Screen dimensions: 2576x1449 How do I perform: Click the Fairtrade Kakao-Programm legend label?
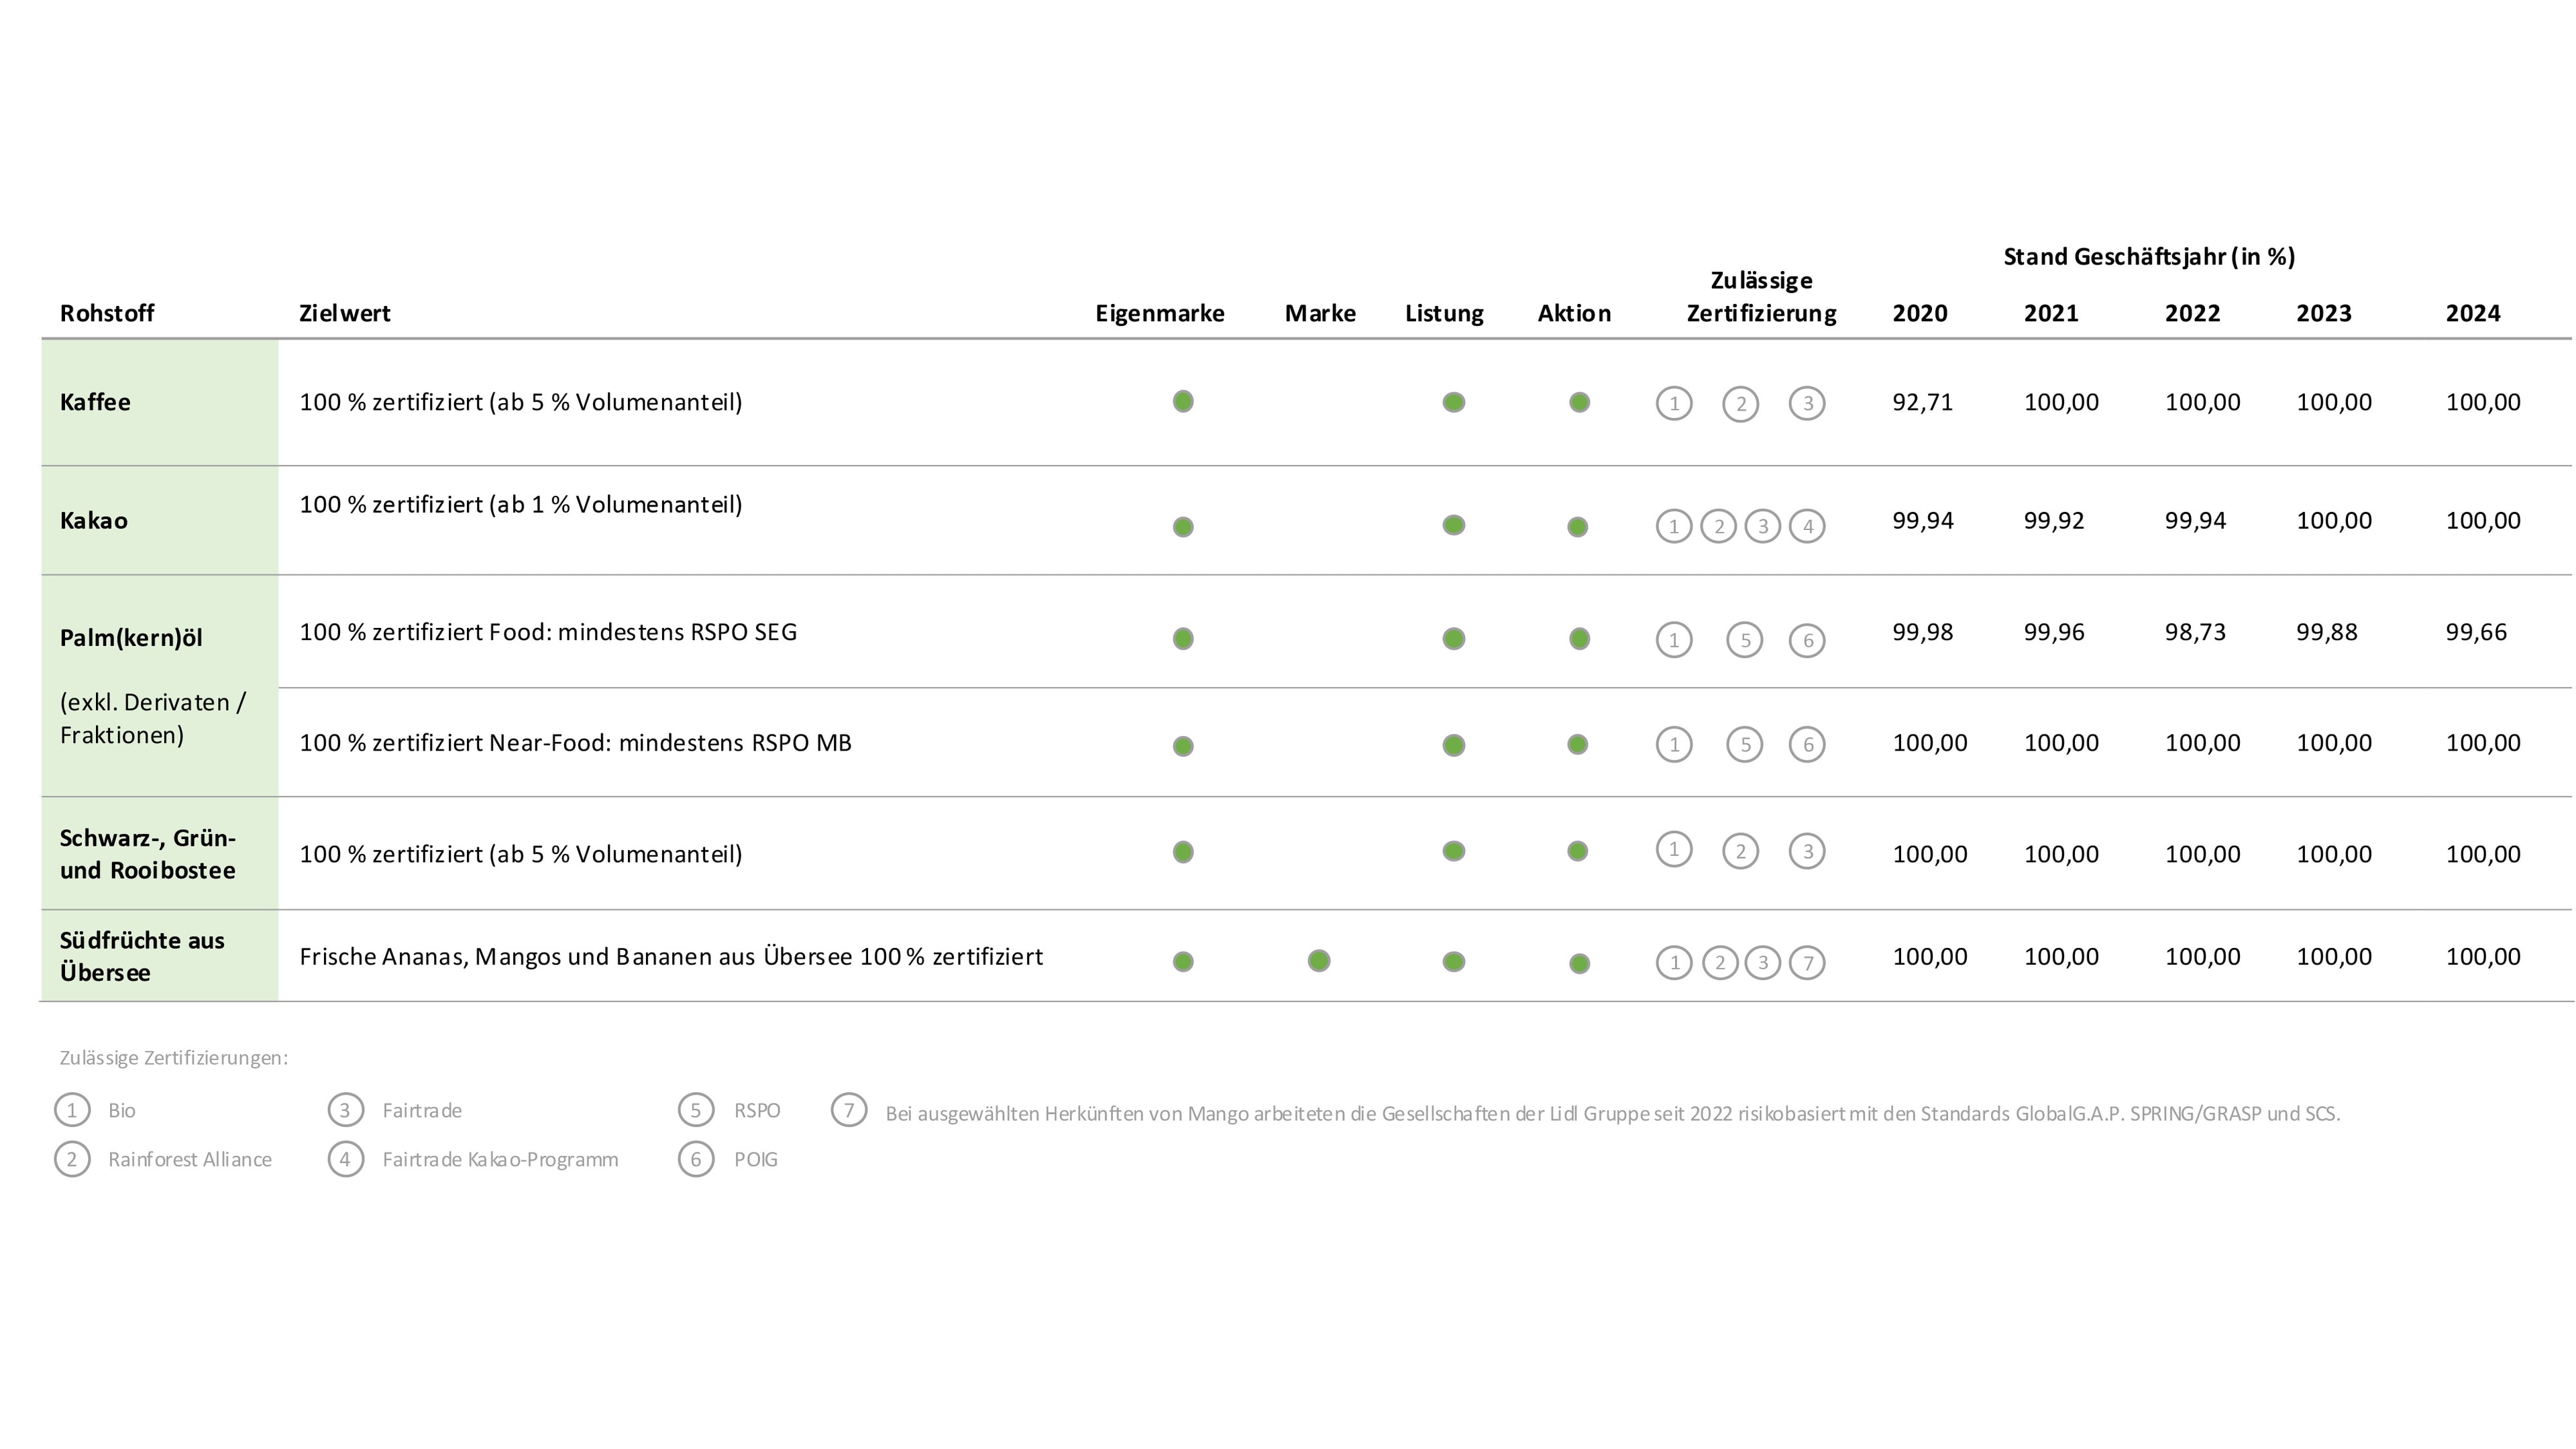[500, 1159]
